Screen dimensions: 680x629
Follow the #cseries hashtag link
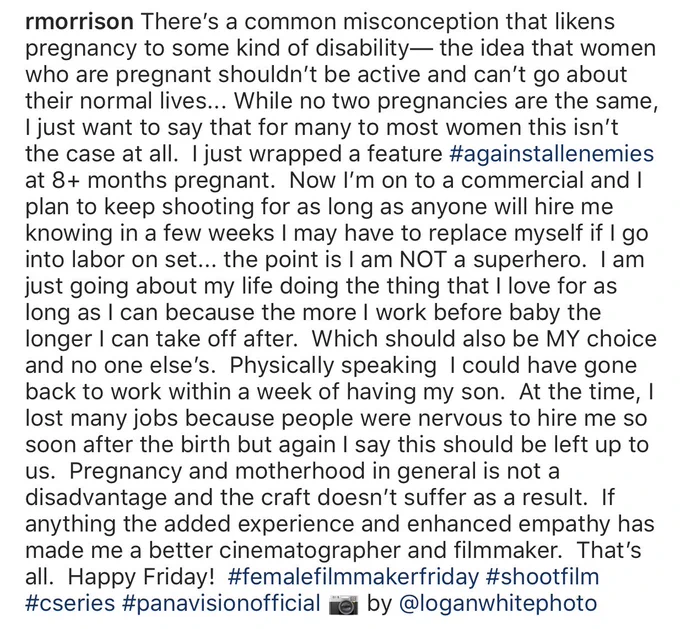(x=70, y=603)
